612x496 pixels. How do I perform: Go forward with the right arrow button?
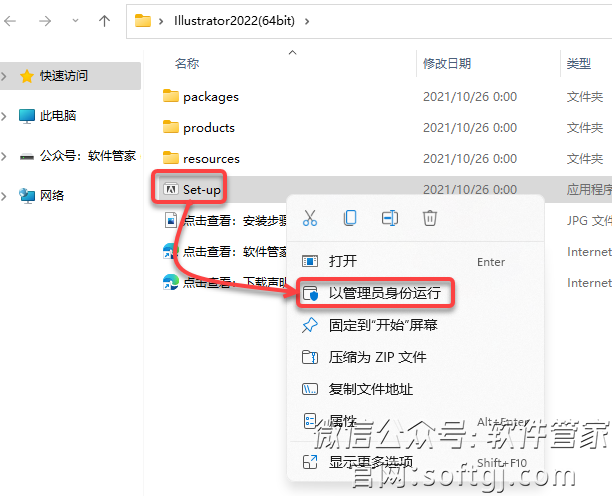(45, 21)
